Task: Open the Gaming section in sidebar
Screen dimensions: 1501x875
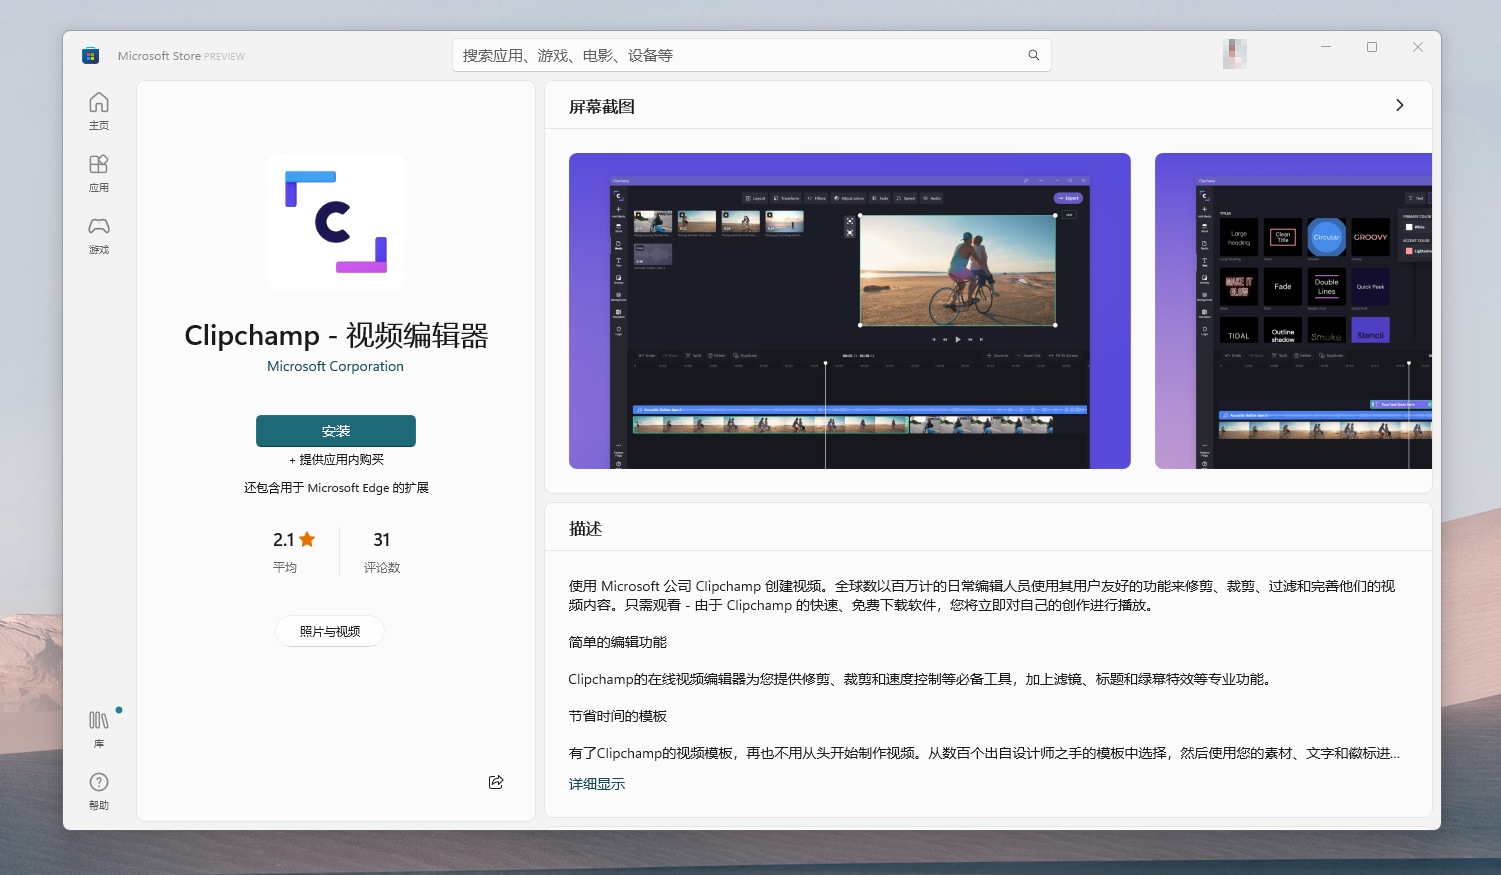Action: point(99,235)
